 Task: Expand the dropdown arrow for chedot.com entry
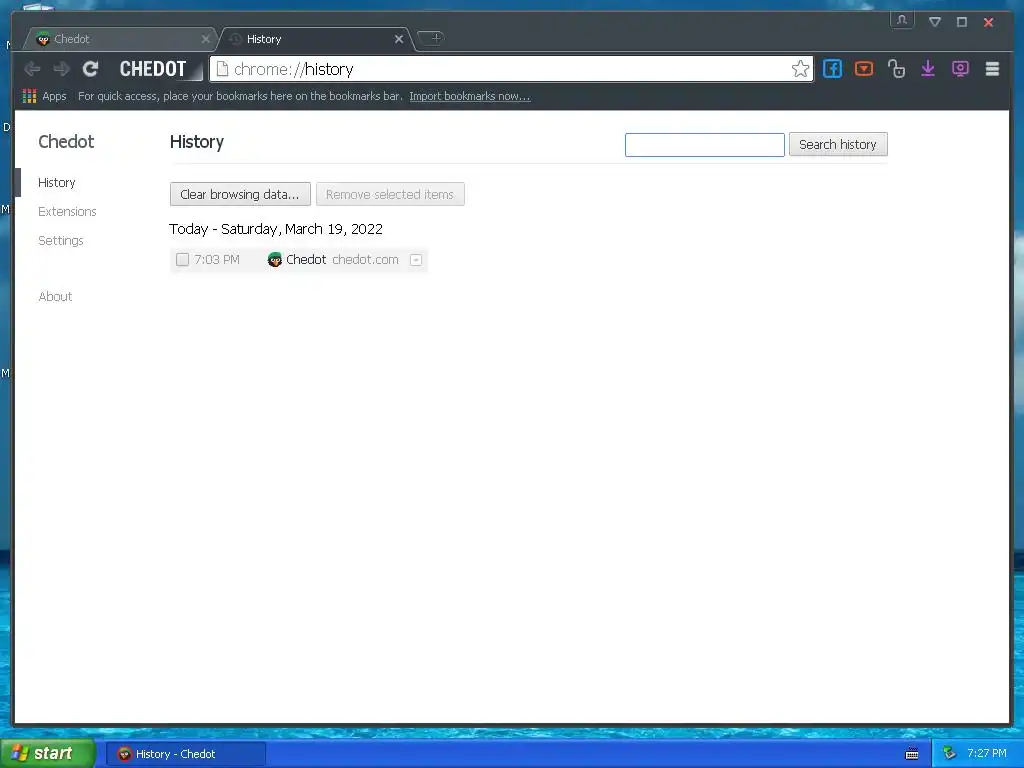click(415, 260)
